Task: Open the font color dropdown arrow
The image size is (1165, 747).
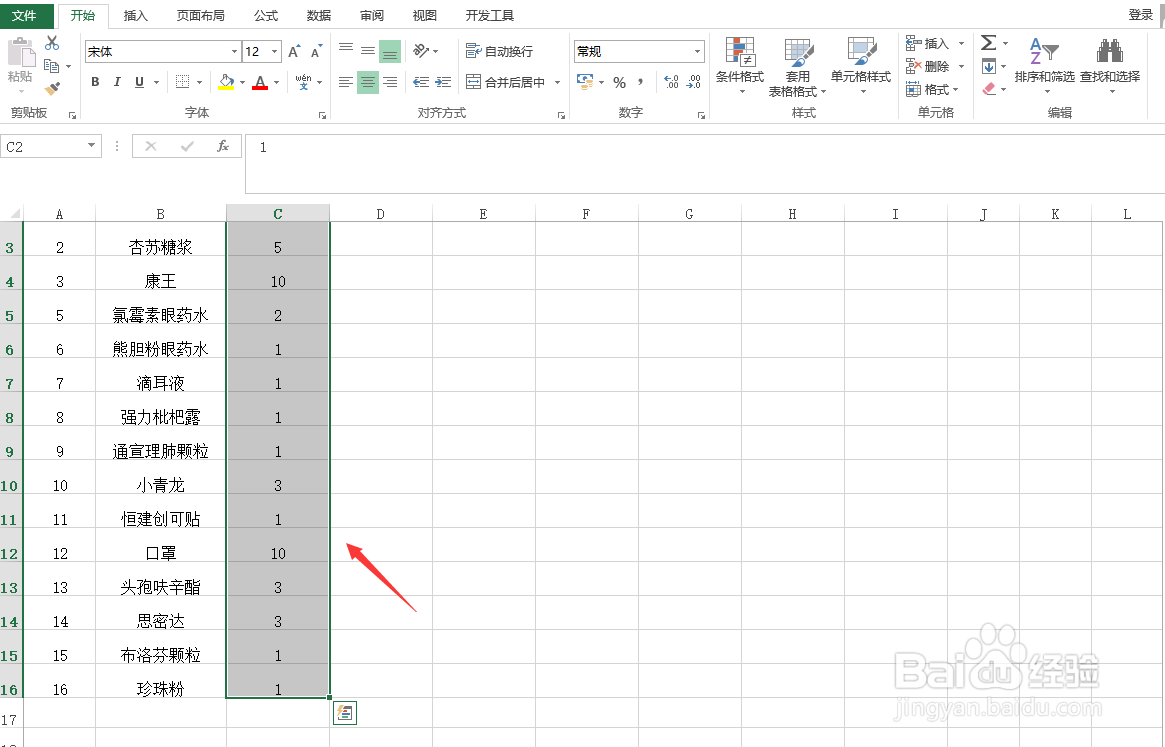Action: click(x=276, y=83)
